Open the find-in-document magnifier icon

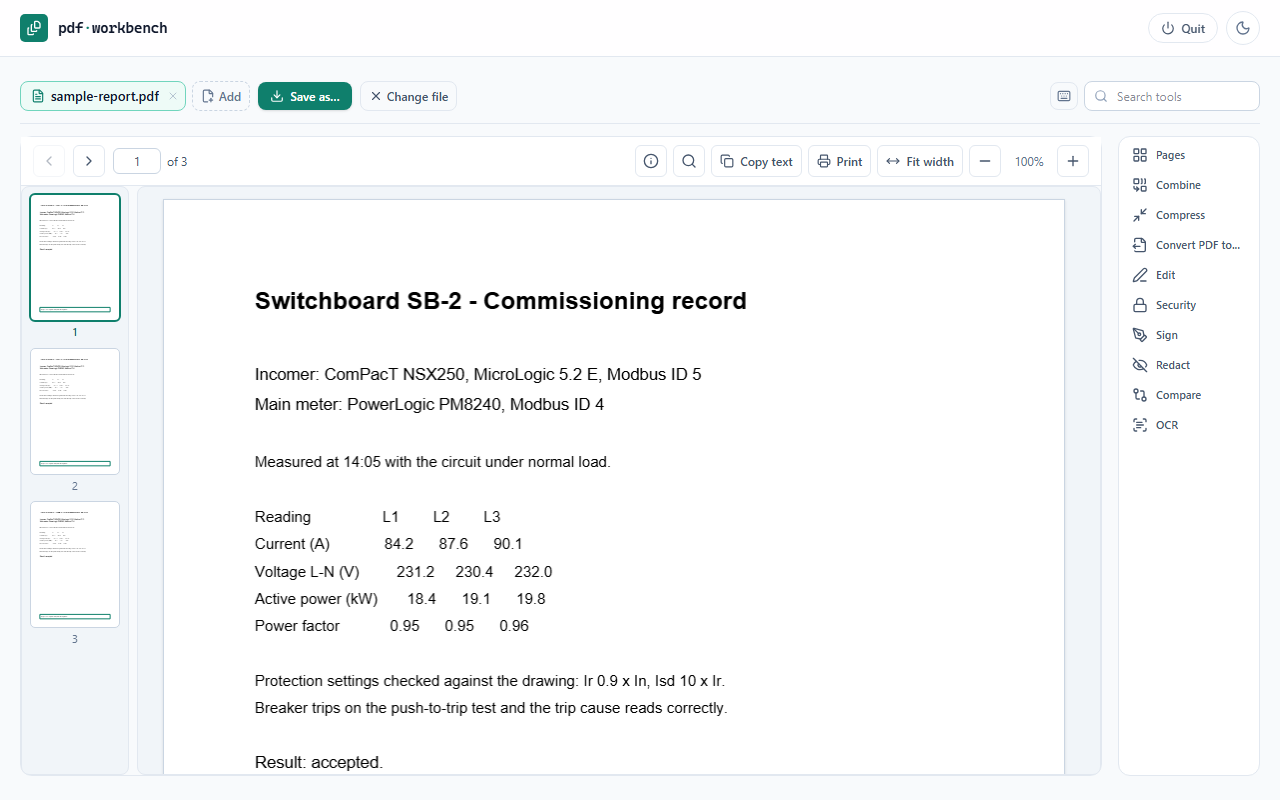[689, 161]
